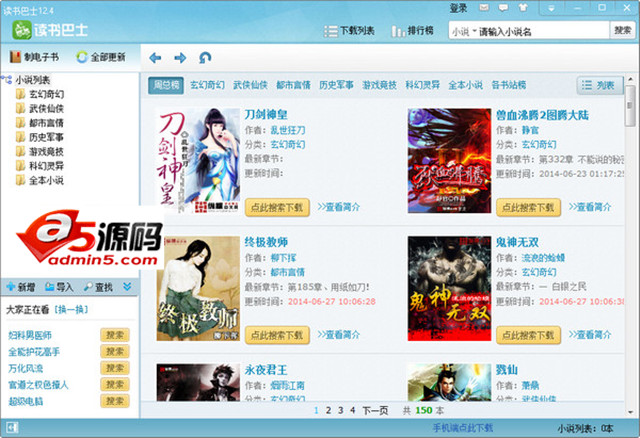
Task: Switch to the 游戏竞技 category tab
Action: click(x=379, y=85)
